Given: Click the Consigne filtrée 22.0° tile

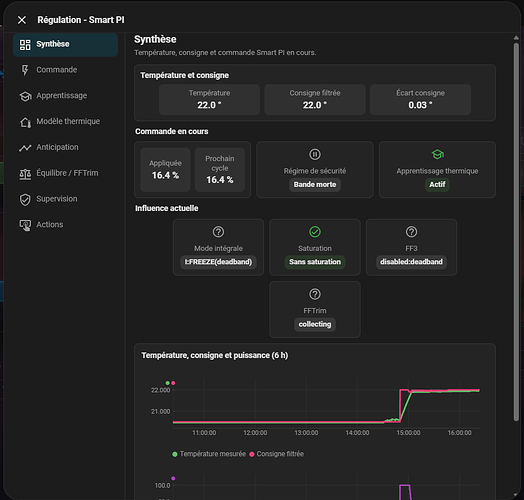Looking at the screenshot, I should [315, 100].
